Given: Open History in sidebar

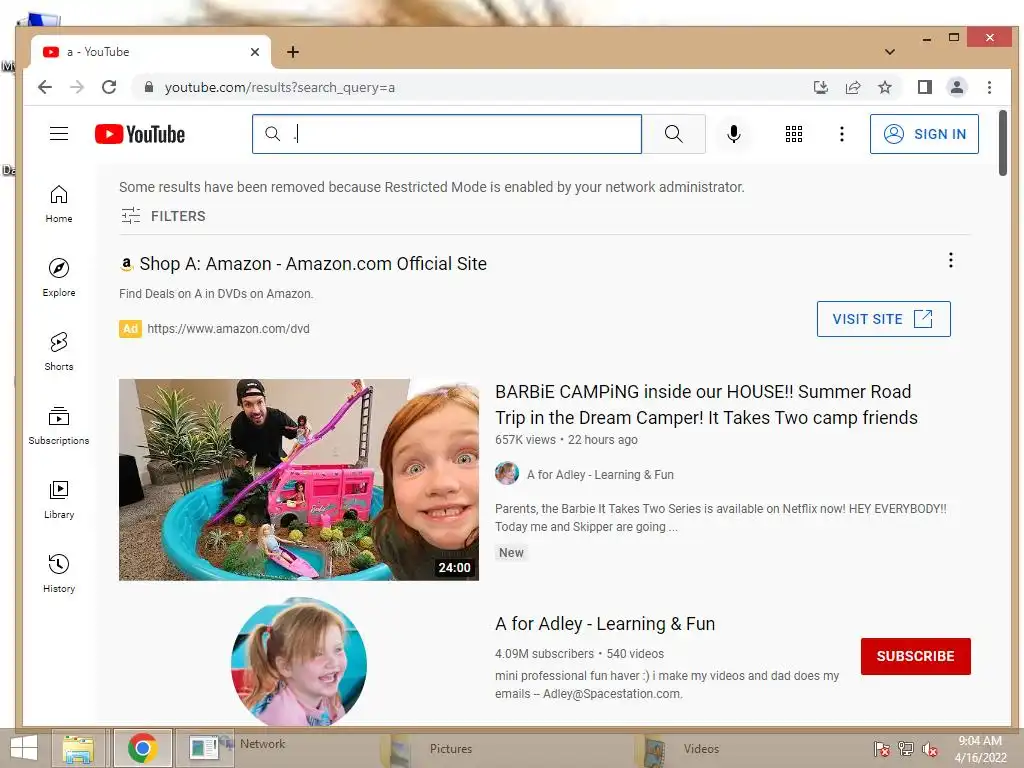Looking at the screenshot, I should (59, 573).
